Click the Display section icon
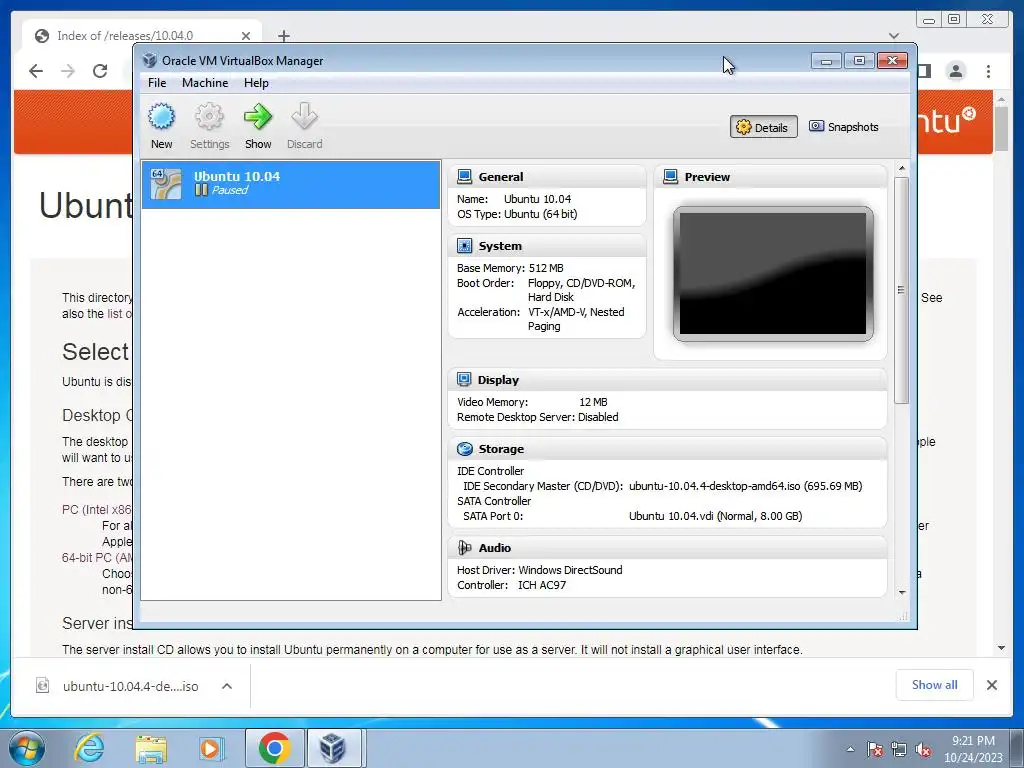Image resolution: width=1024 pixels, height=768 pixels. 464,379
